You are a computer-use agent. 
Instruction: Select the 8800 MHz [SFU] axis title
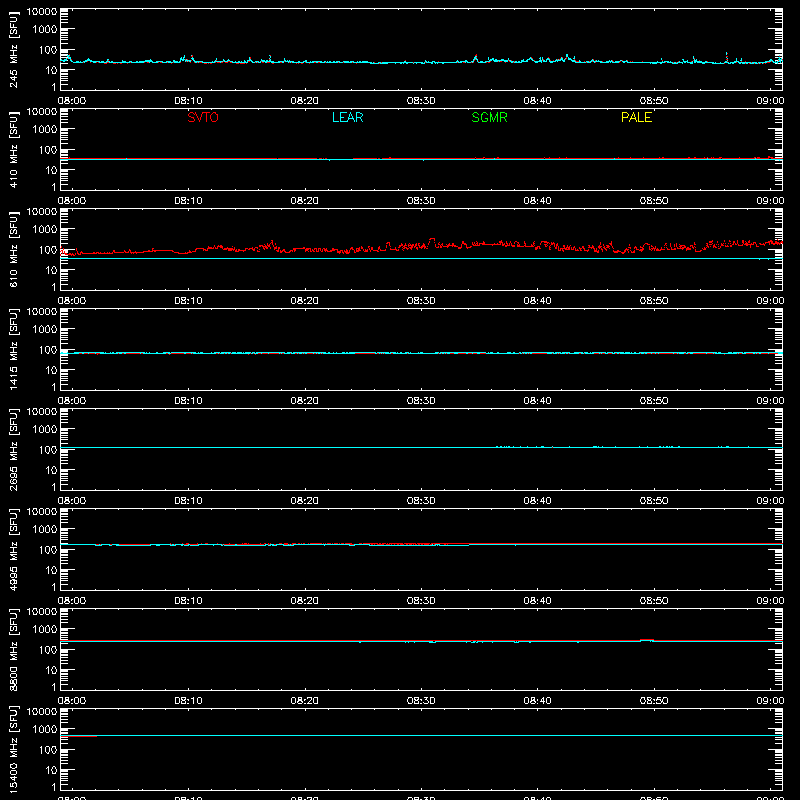point(13,649)
